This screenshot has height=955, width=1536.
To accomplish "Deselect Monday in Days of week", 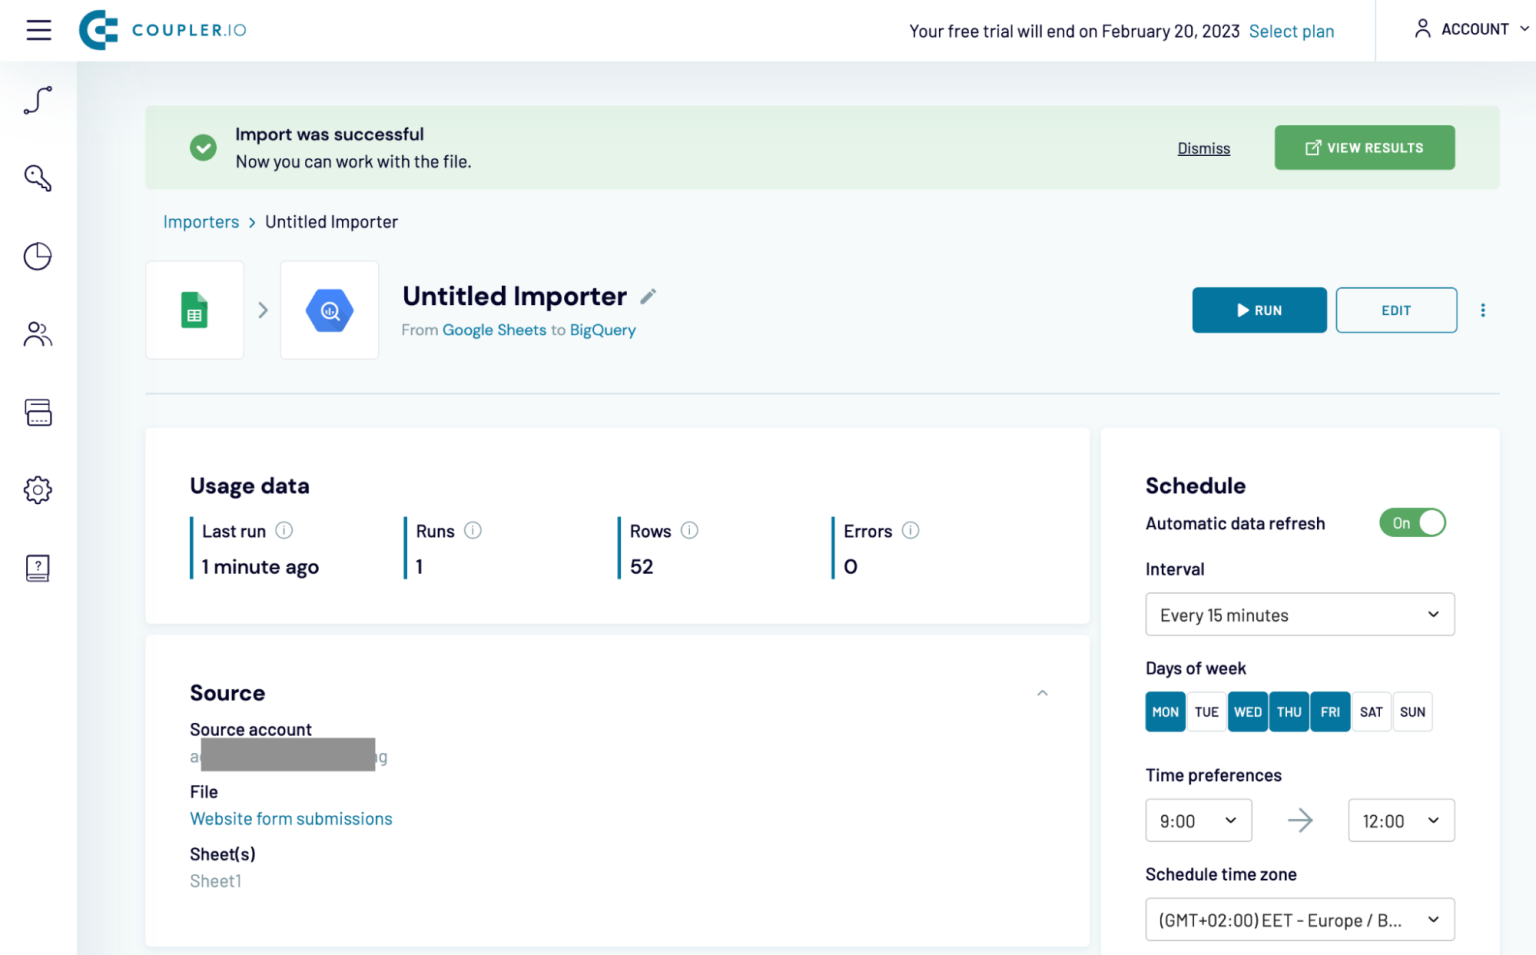I will [x=1165, y=711].
